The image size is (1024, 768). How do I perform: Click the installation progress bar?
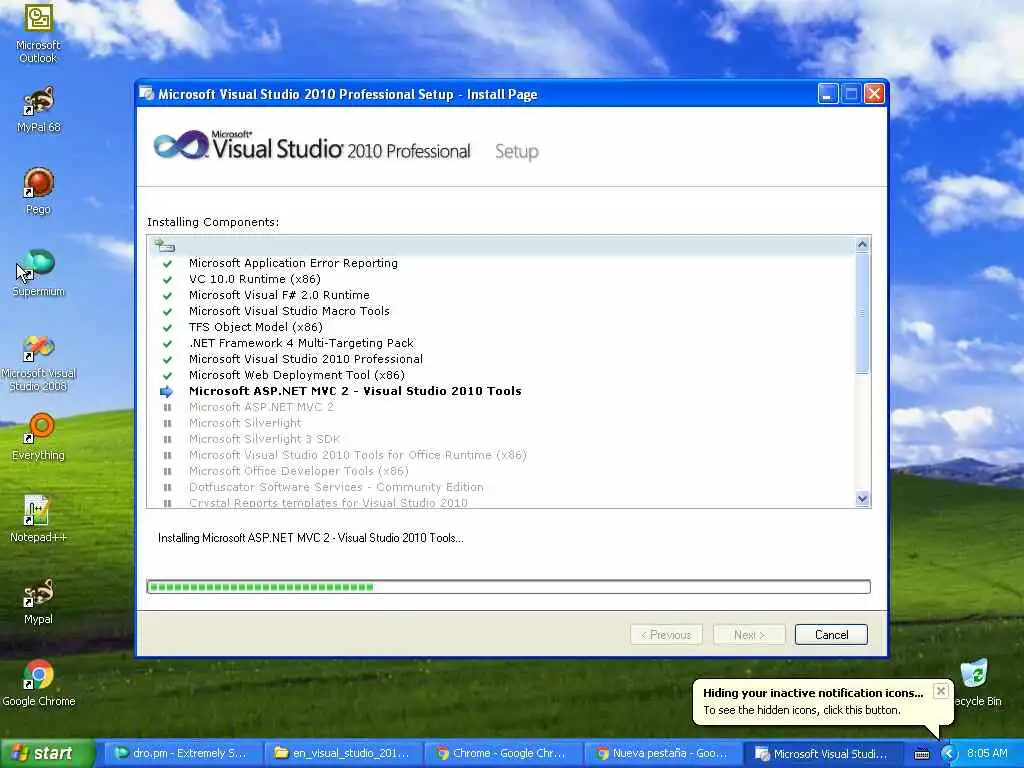[508, 586]
